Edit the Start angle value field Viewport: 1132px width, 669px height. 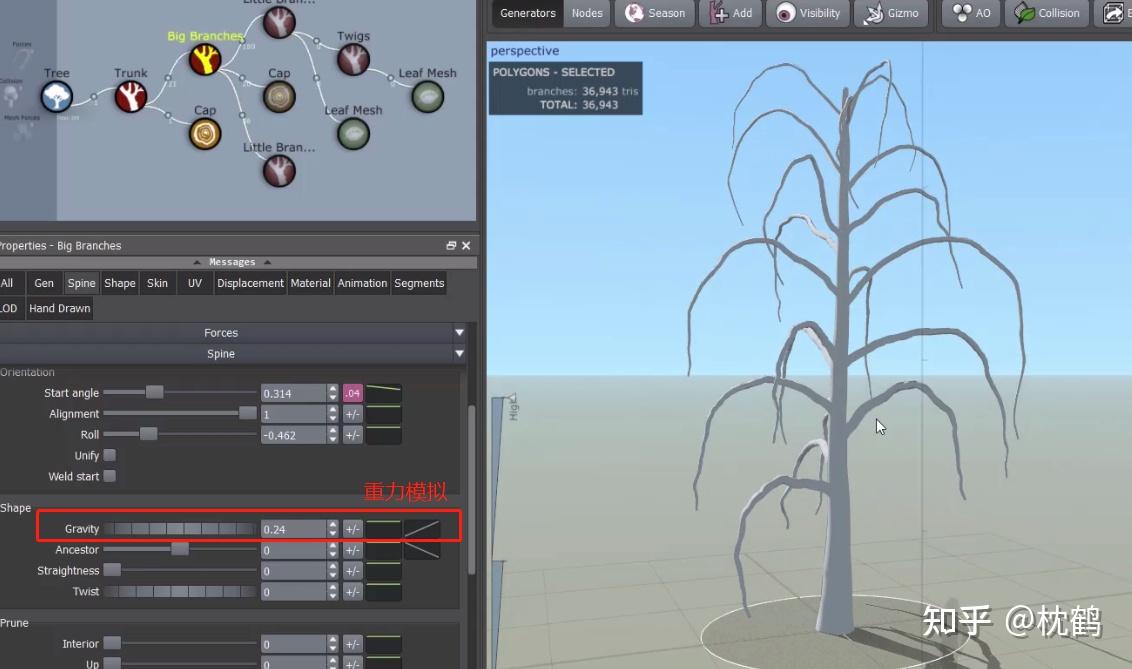coord(294,393)
